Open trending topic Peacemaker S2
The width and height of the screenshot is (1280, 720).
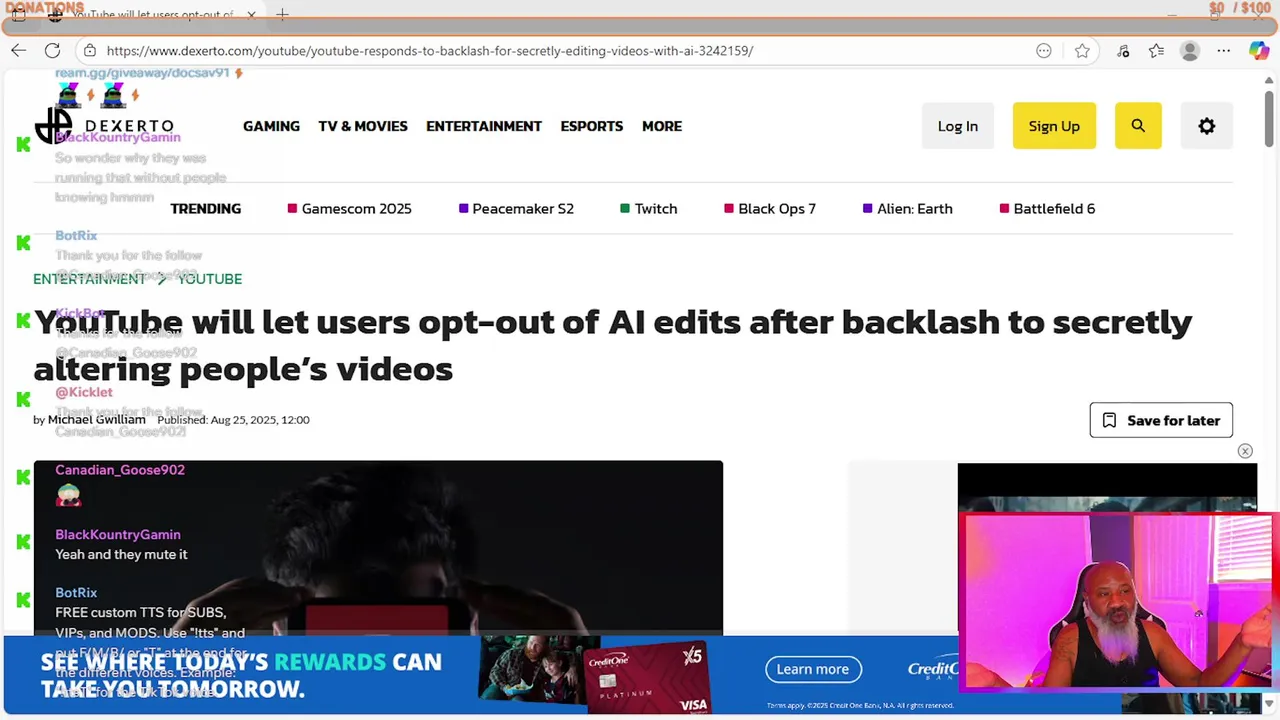coord(516,208)
